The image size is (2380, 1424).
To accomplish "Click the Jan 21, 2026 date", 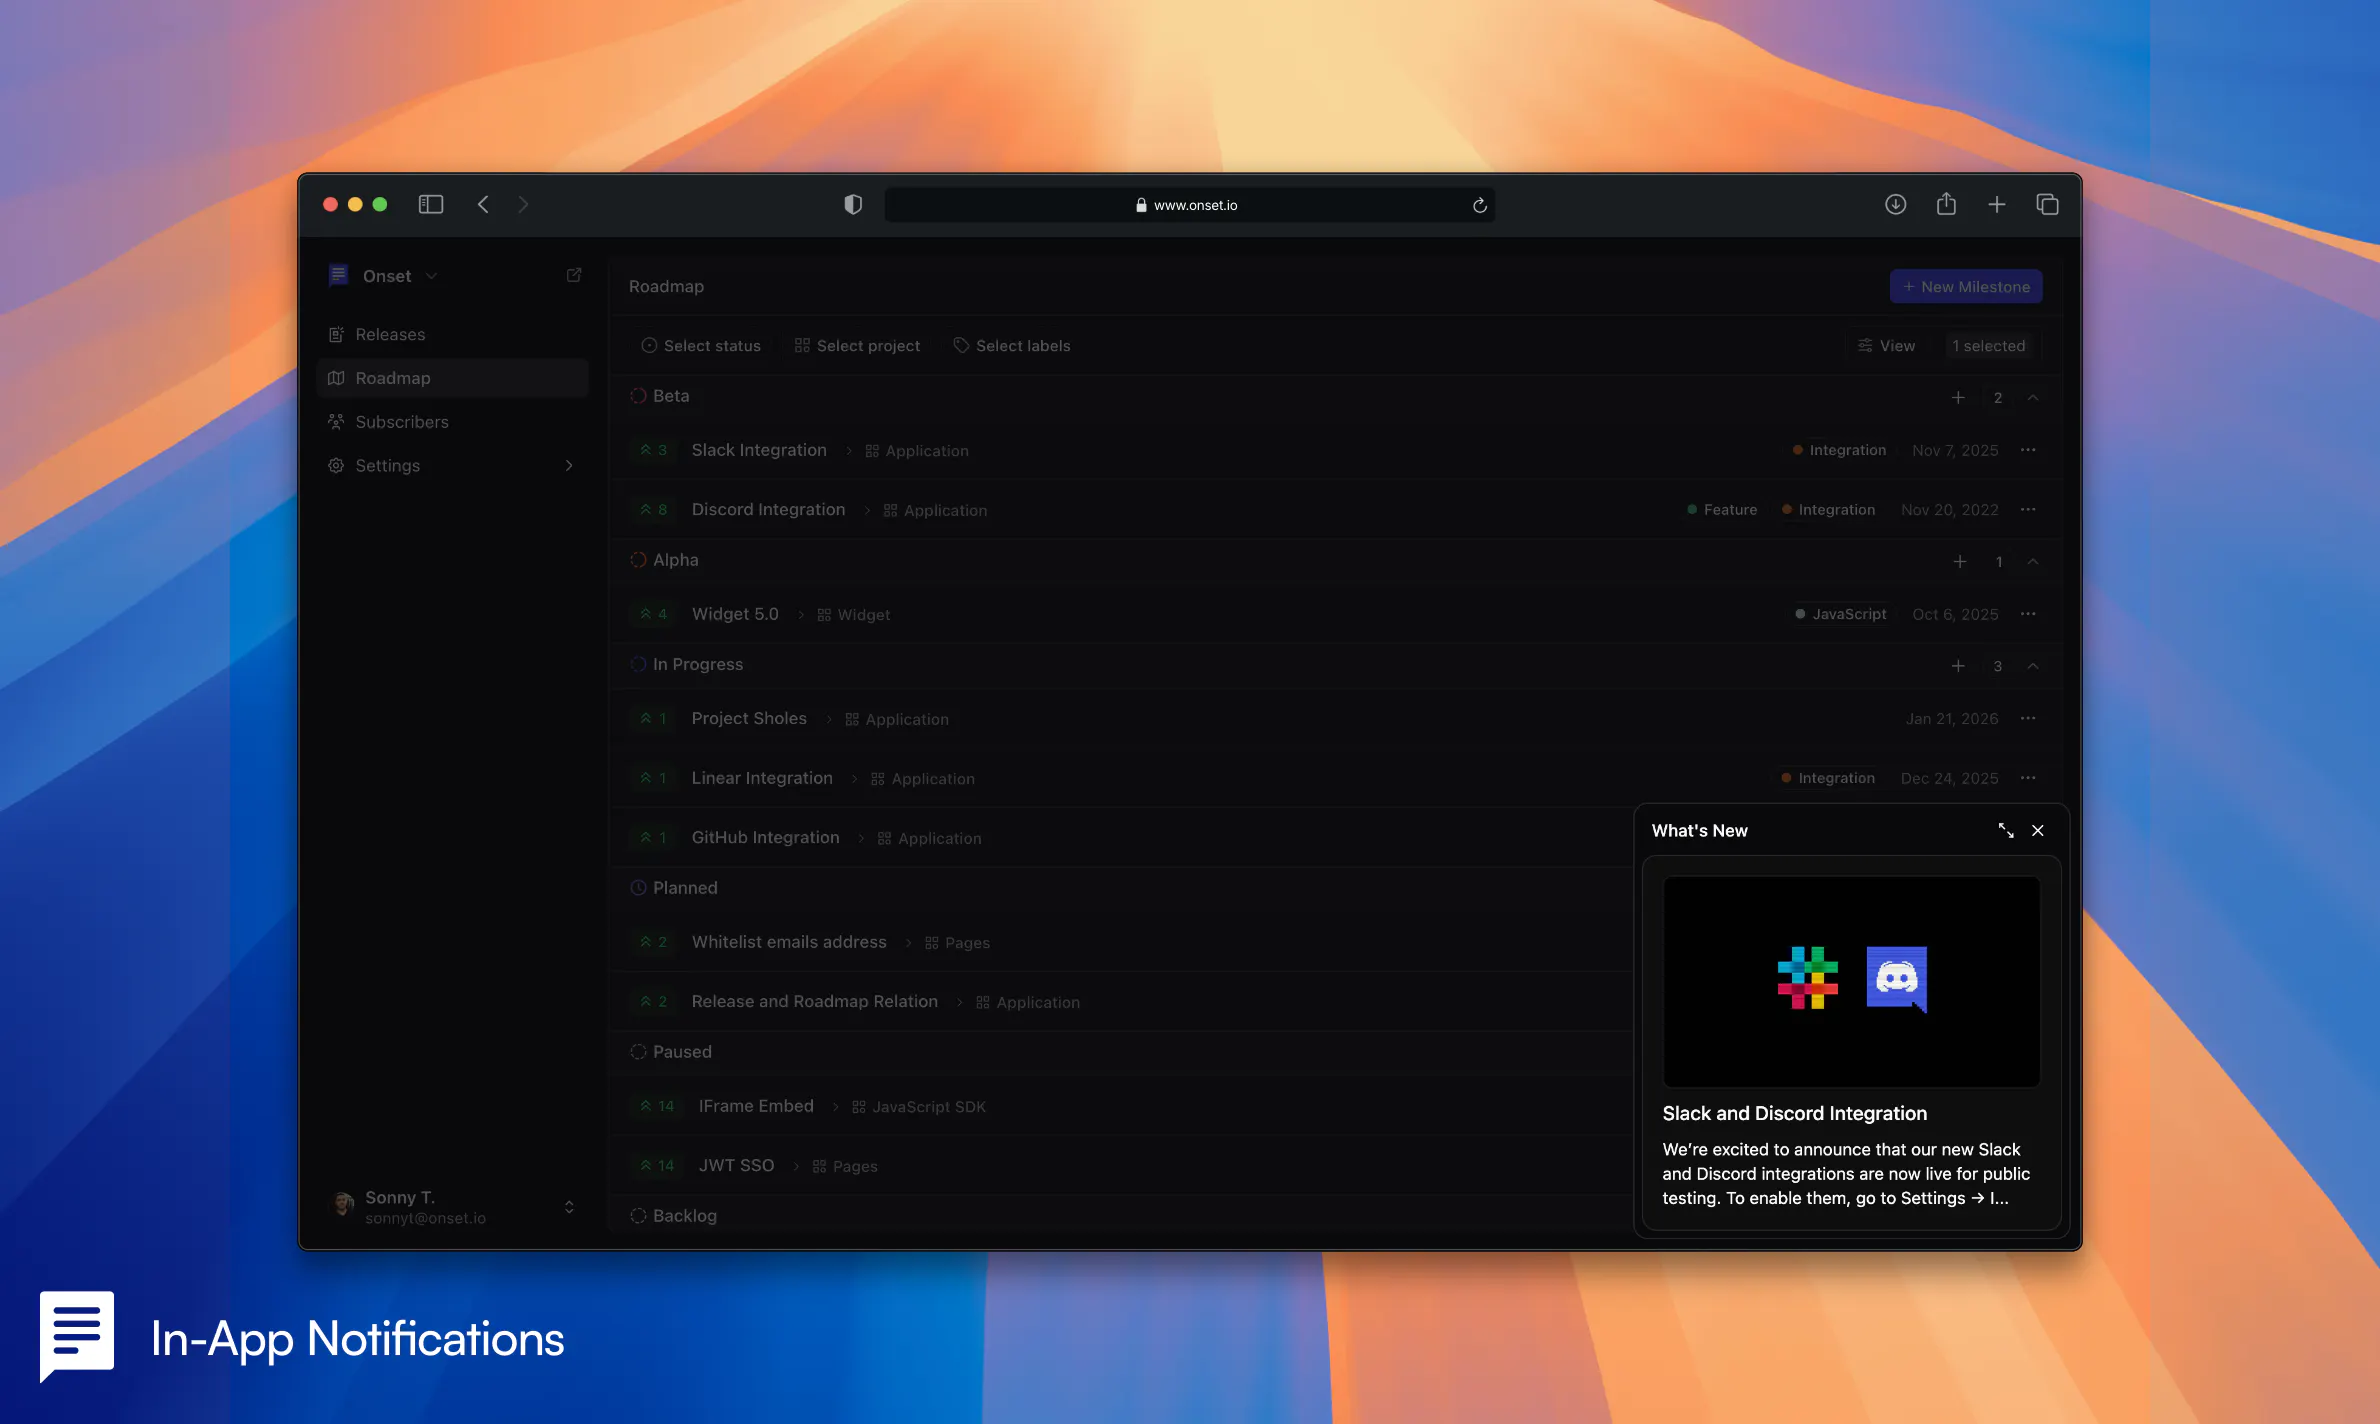I will [1952, 719].
